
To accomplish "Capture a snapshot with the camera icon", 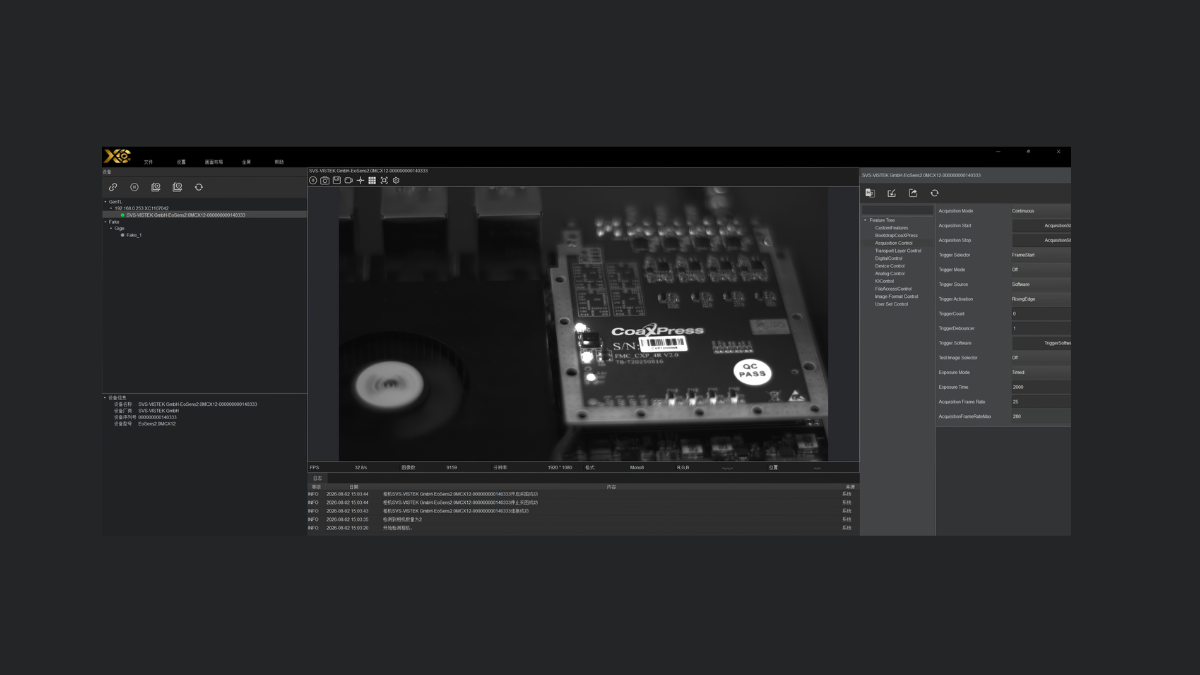I will coord(325,180).
